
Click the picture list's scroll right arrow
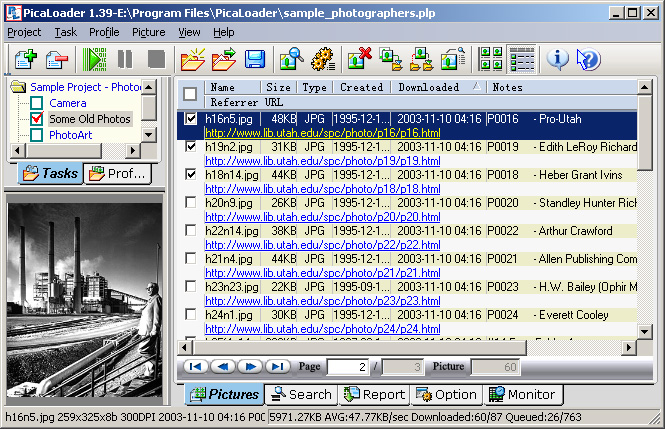tap(629, 348)
